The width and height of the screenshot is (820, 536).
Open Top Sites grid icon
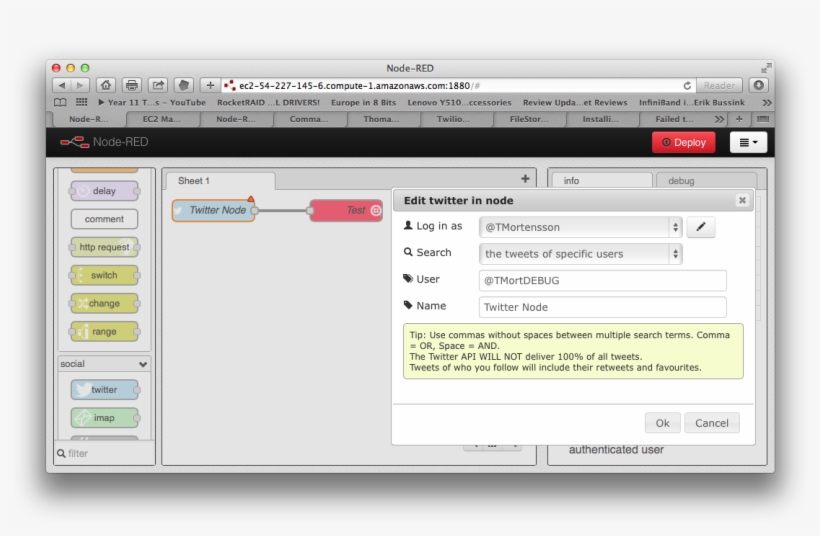coord(82,102)
